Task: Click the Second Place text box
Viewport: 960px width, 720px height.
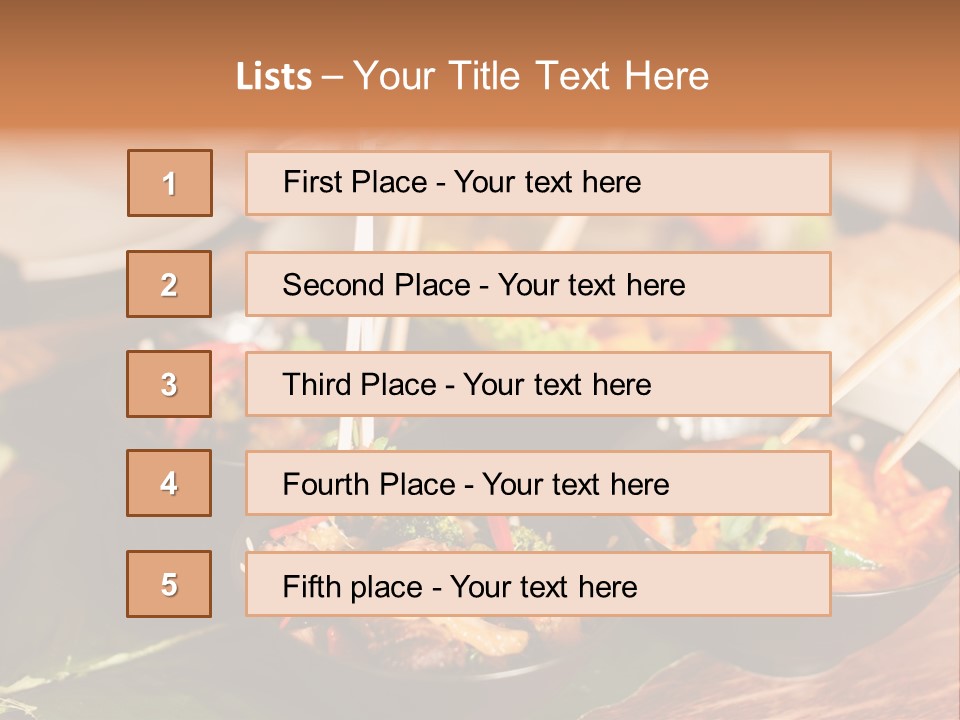Action: [x=538, y=284]
